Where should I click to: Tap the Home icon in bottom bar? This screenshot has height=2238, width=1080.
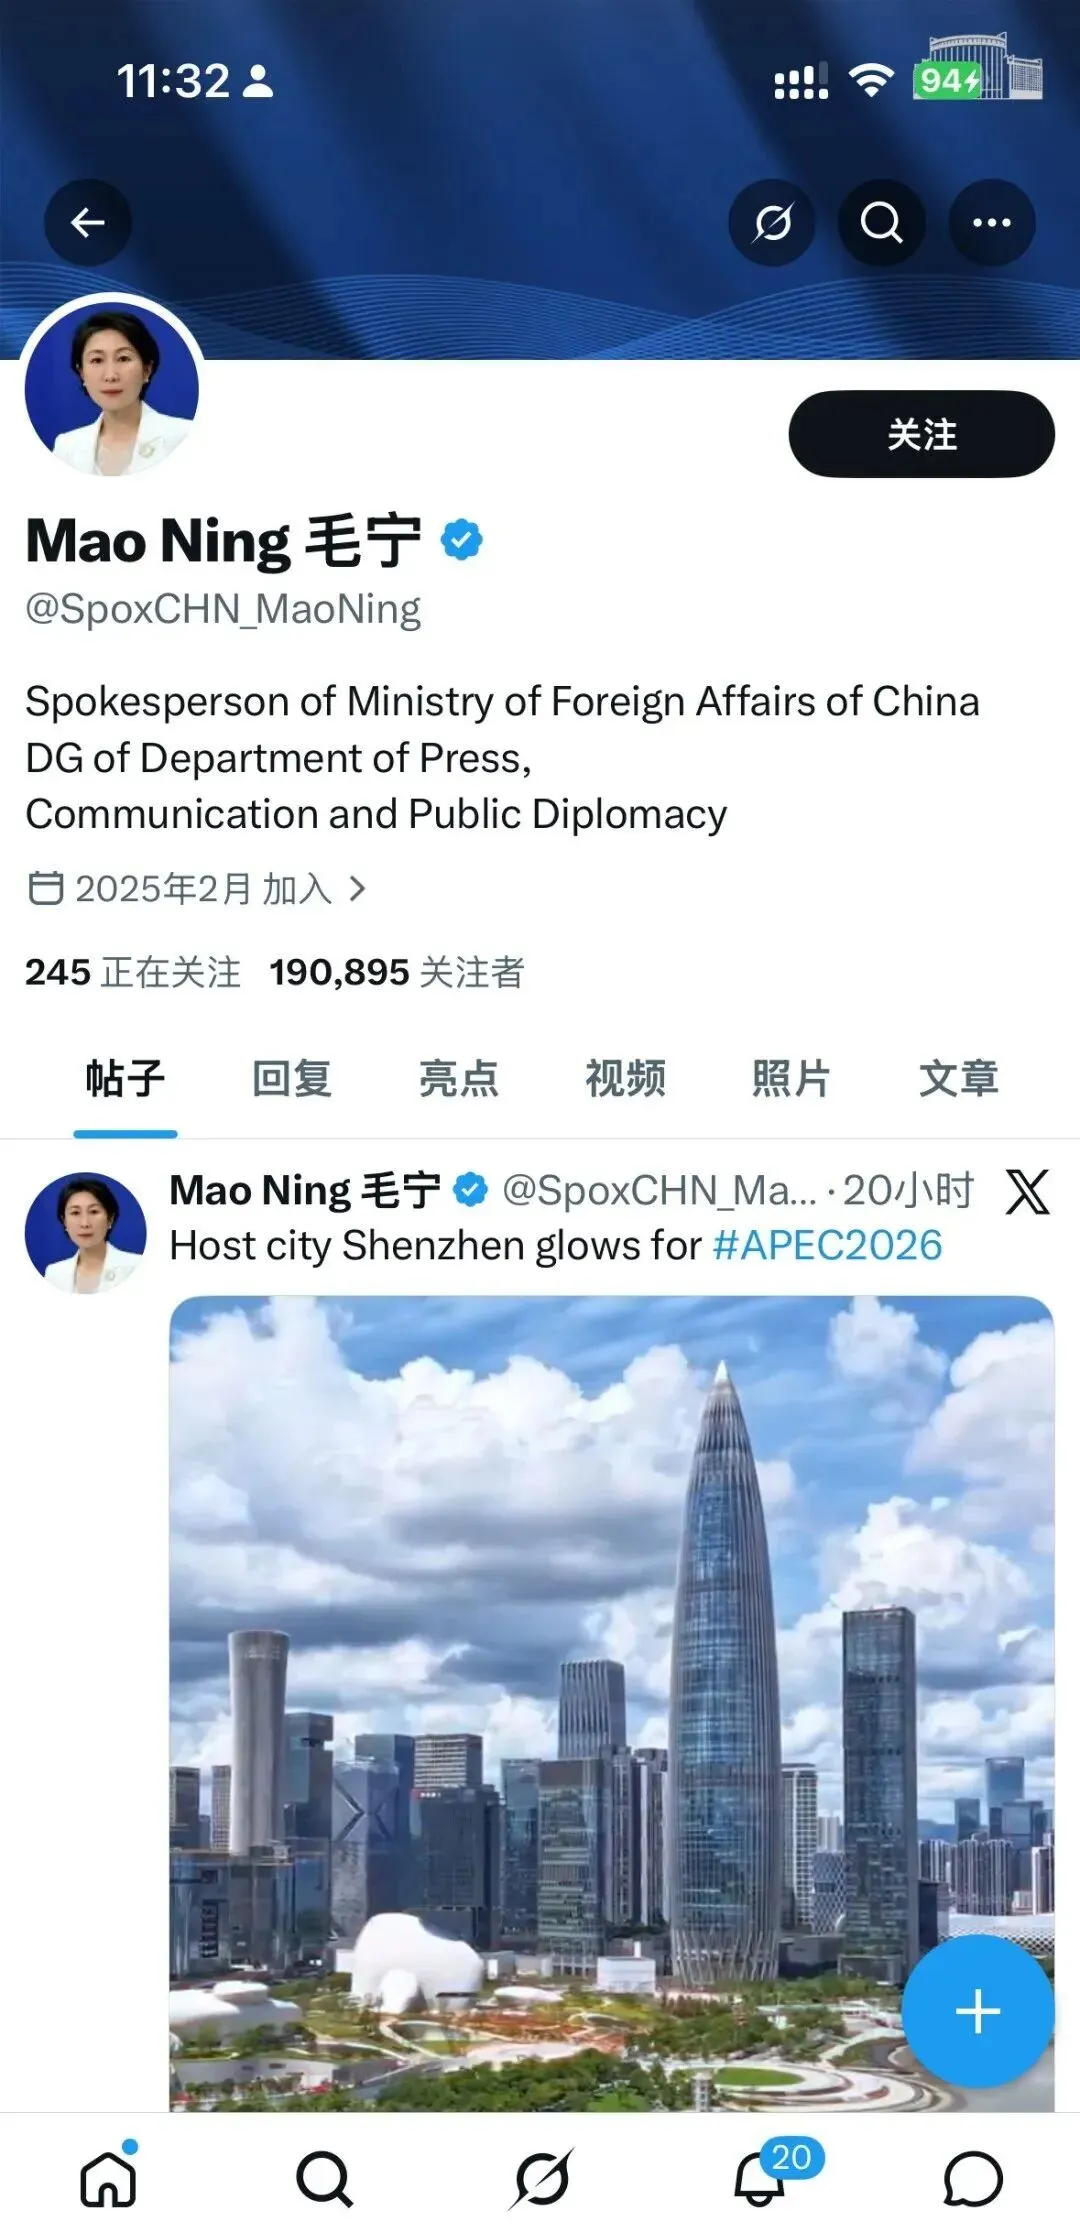tap(108, 2177)
